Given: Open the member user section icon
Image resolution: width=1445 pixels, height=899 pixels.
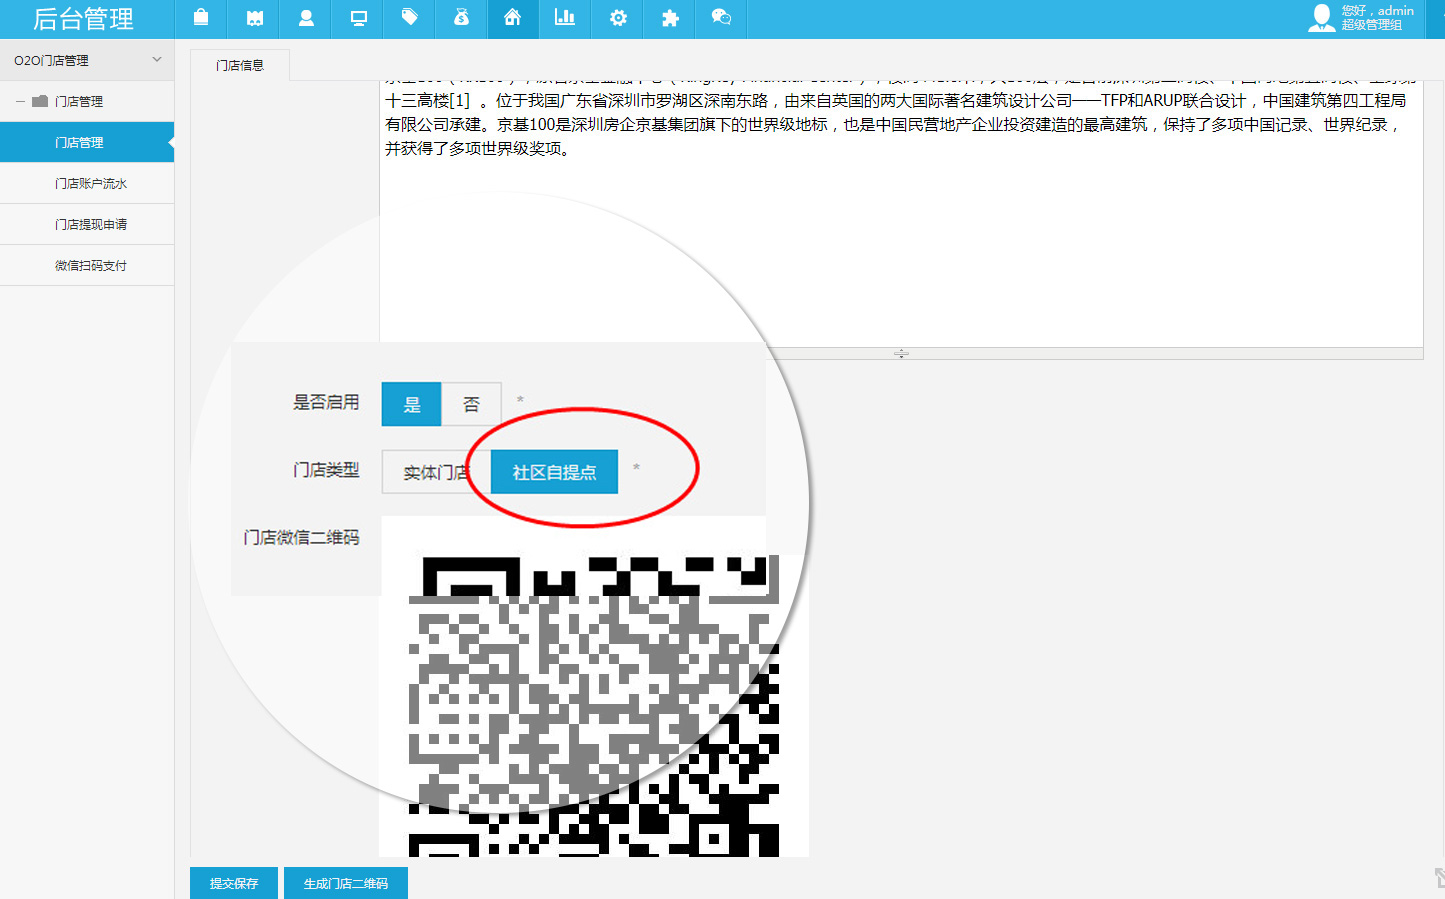Looking at the screenshot, I should [x=306, y=18].
